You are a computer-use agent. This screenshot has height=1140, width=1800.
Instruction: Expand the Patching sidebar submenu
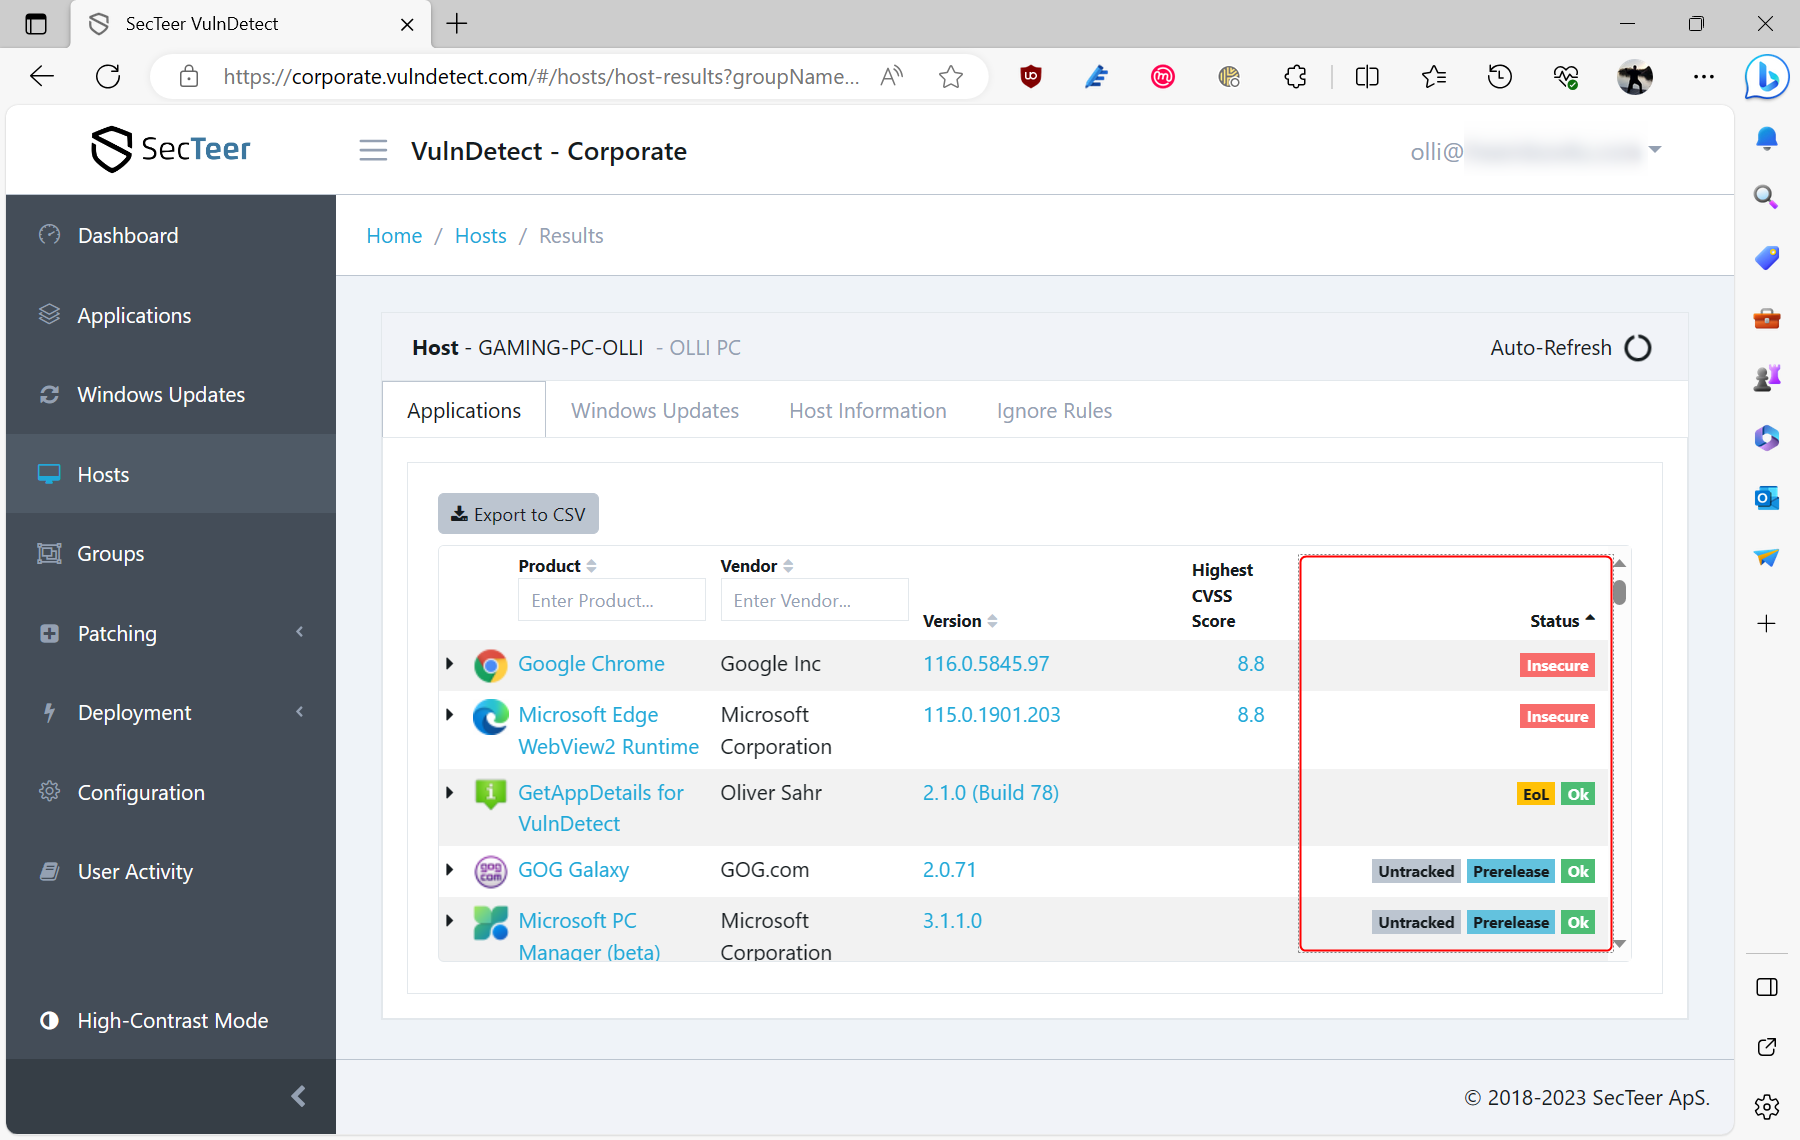(x=170, y=634)
